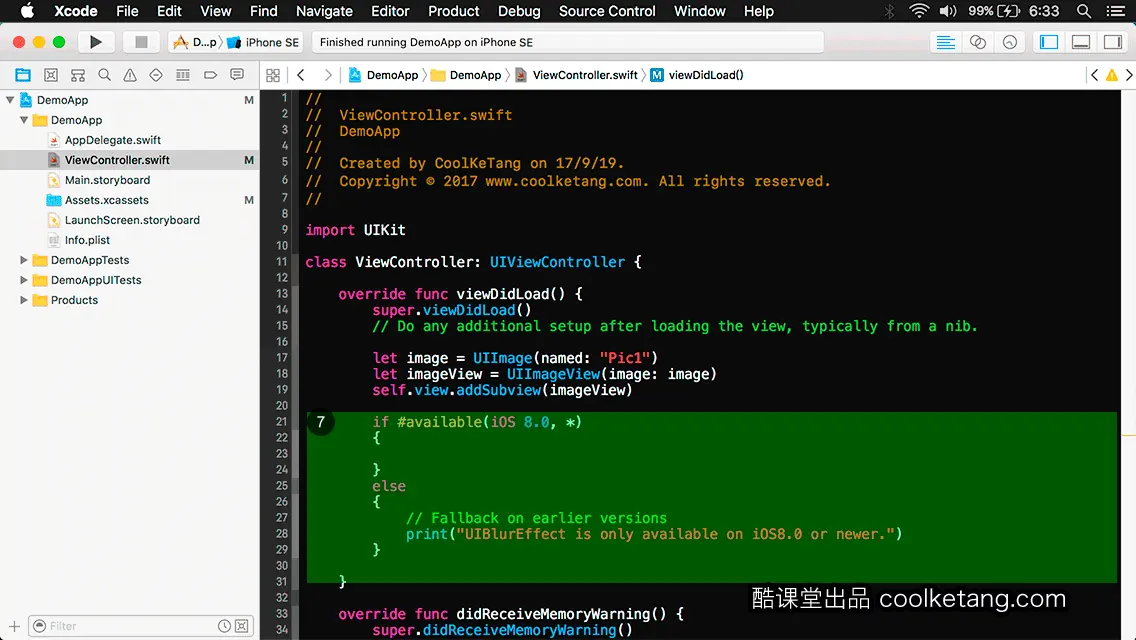
Task: Choose scheme D...p in toolbar
Action: [x=196, y=42]
